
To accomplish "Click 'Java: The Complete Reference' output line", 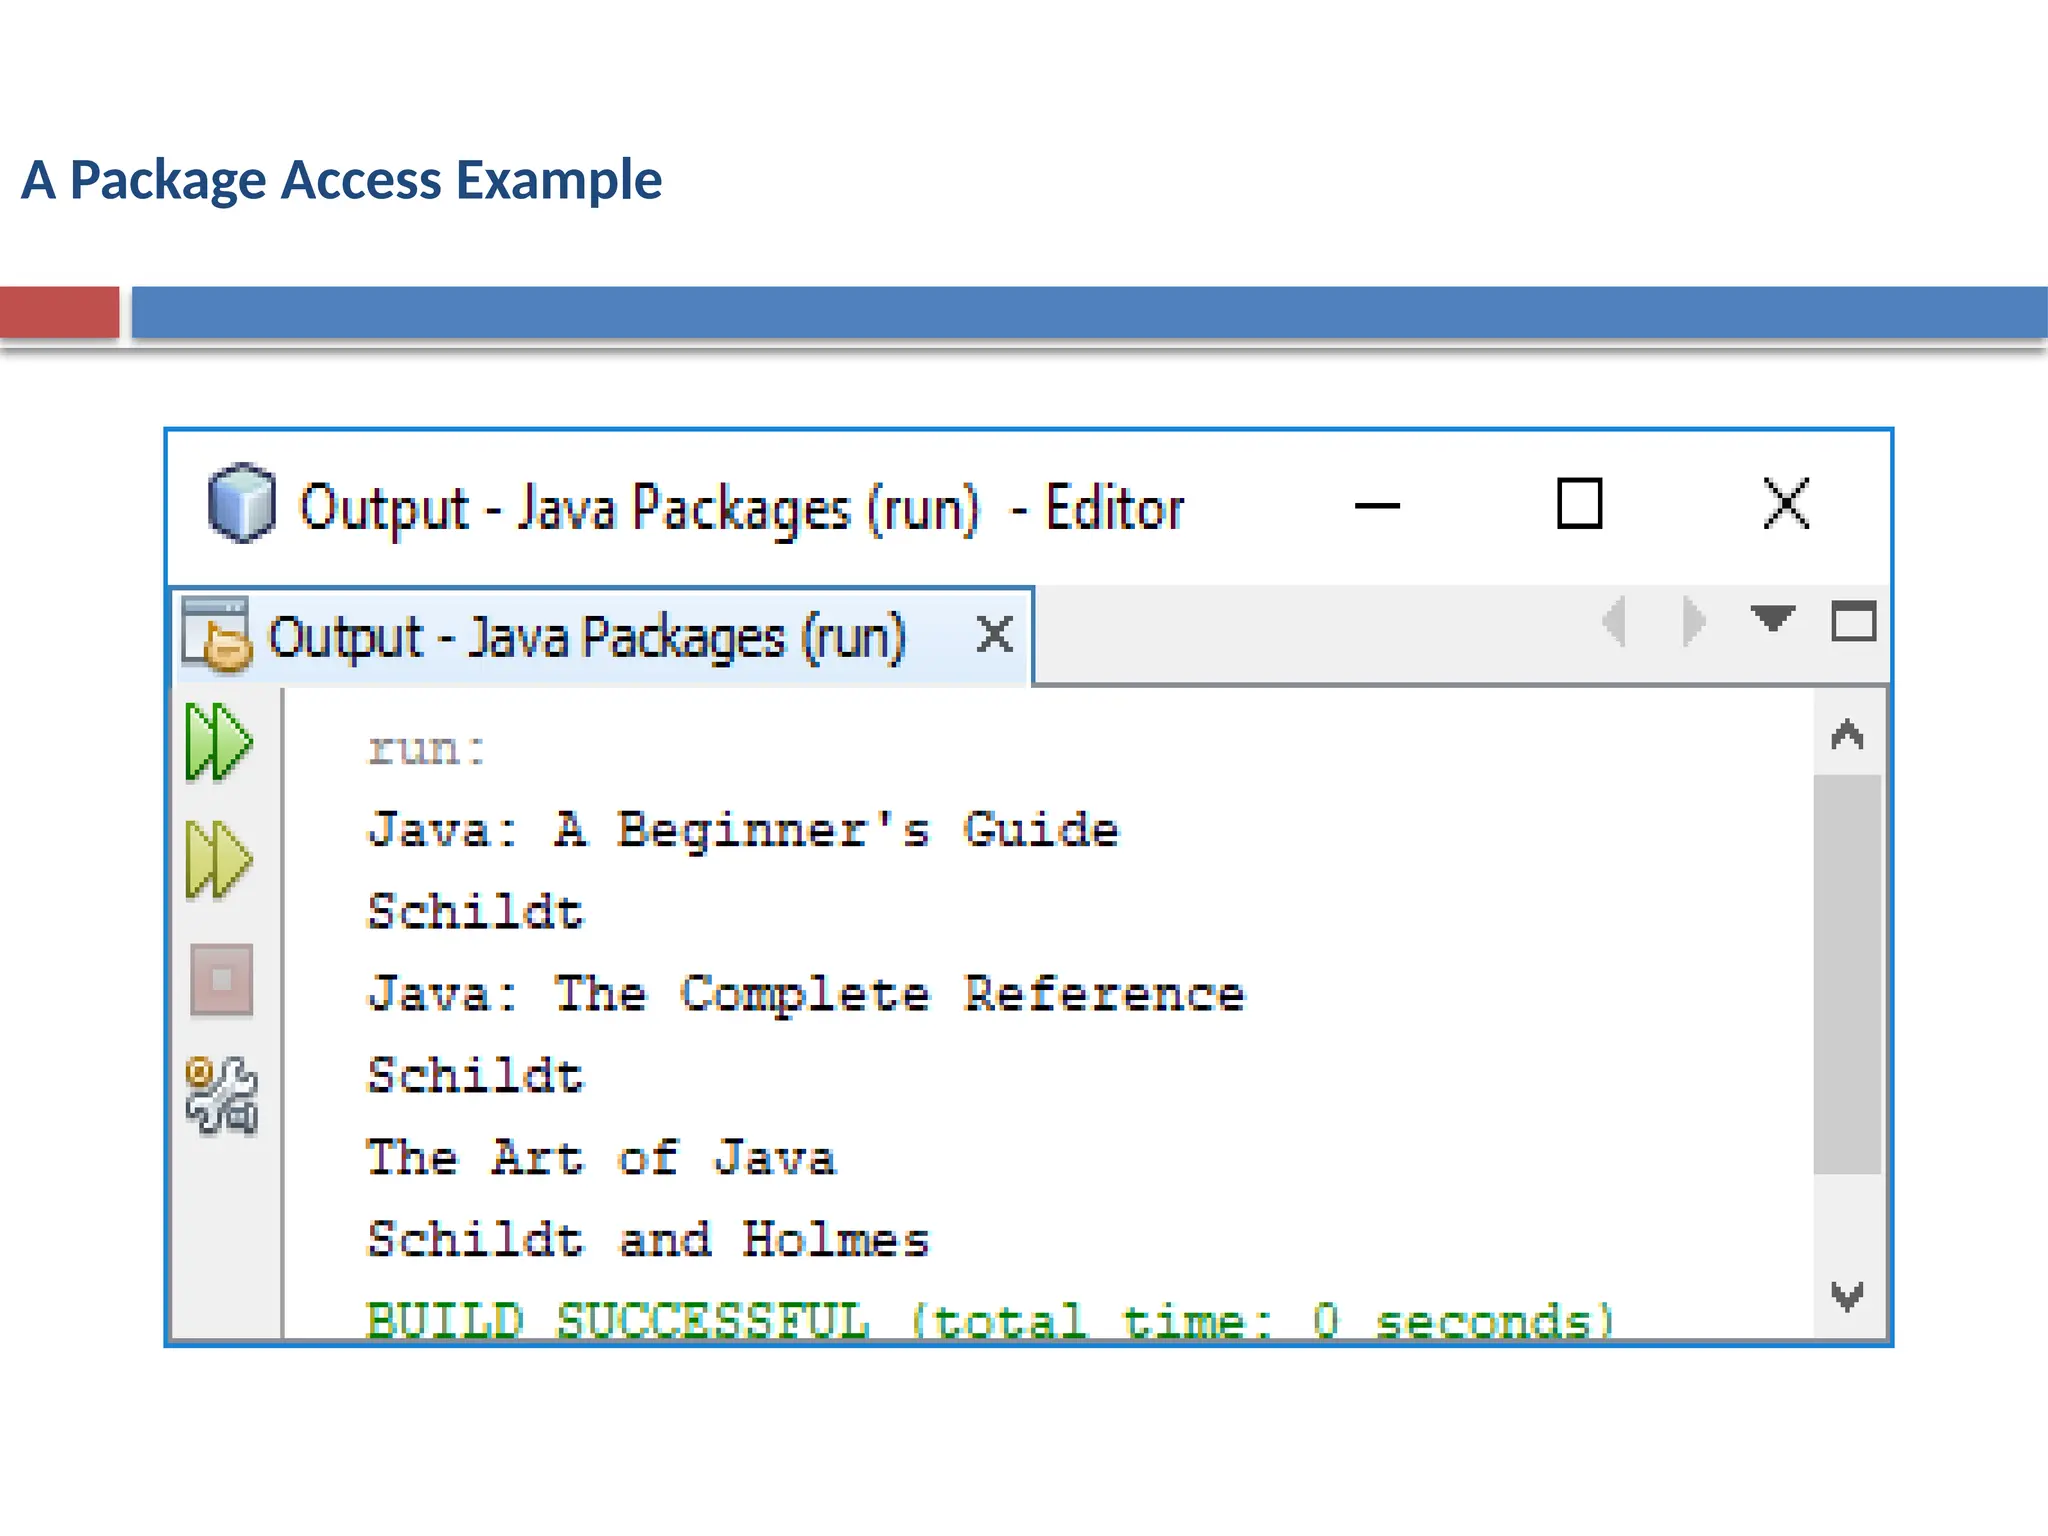I will (x=806, y=996).
